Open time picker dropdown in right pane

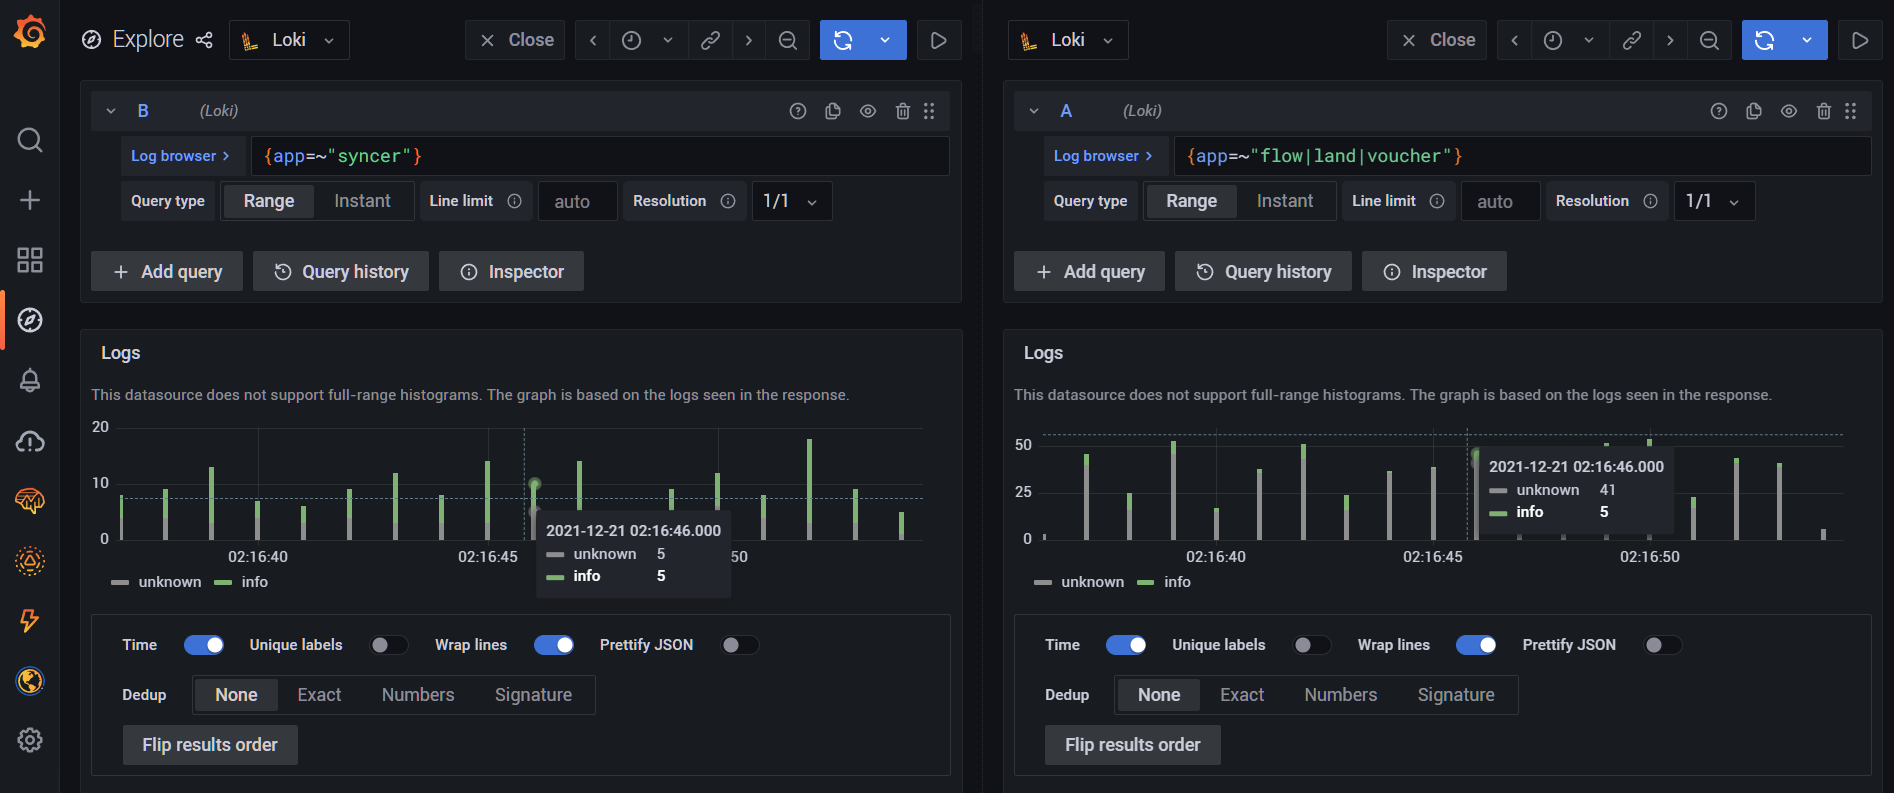1570,40
